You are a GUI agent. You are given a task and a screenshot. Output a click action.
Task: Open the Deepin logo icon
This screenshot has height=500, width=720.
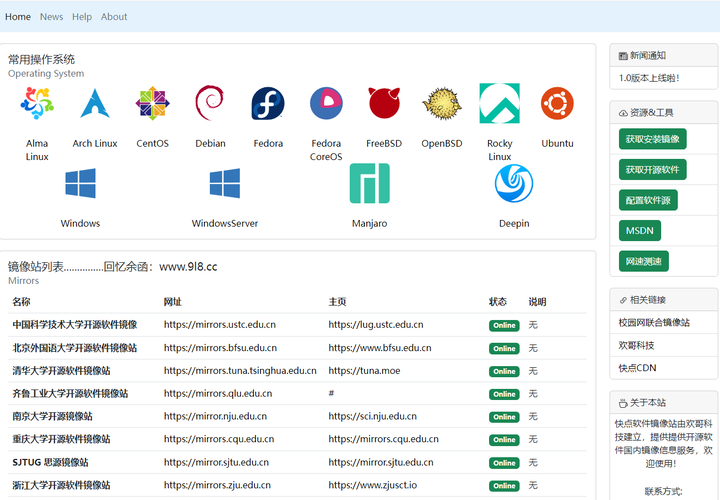pos(514,183)
